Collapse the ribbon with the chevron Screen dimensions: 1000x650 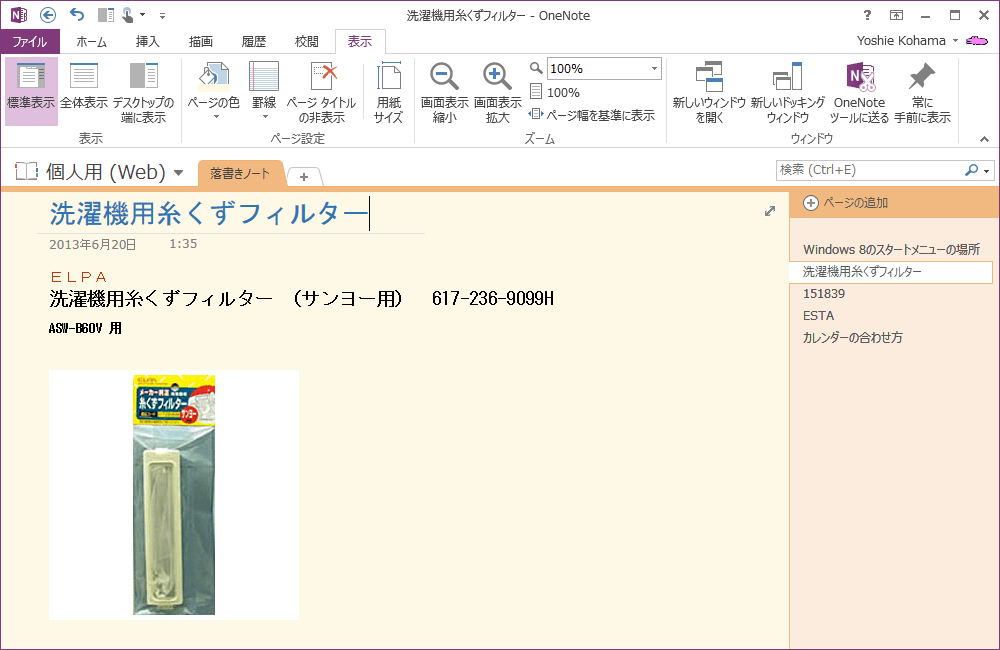pyautogui.click(x=984, y=138)
